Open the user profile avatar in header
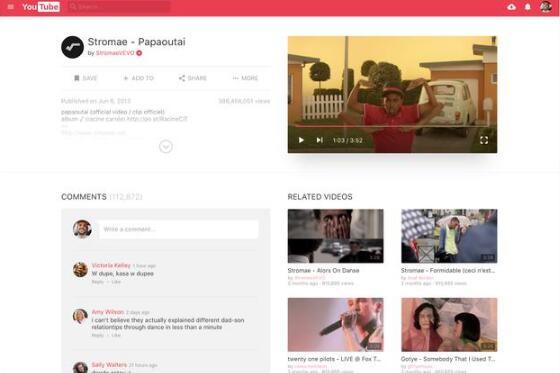The image size is (560, 373). click(546, 7)
